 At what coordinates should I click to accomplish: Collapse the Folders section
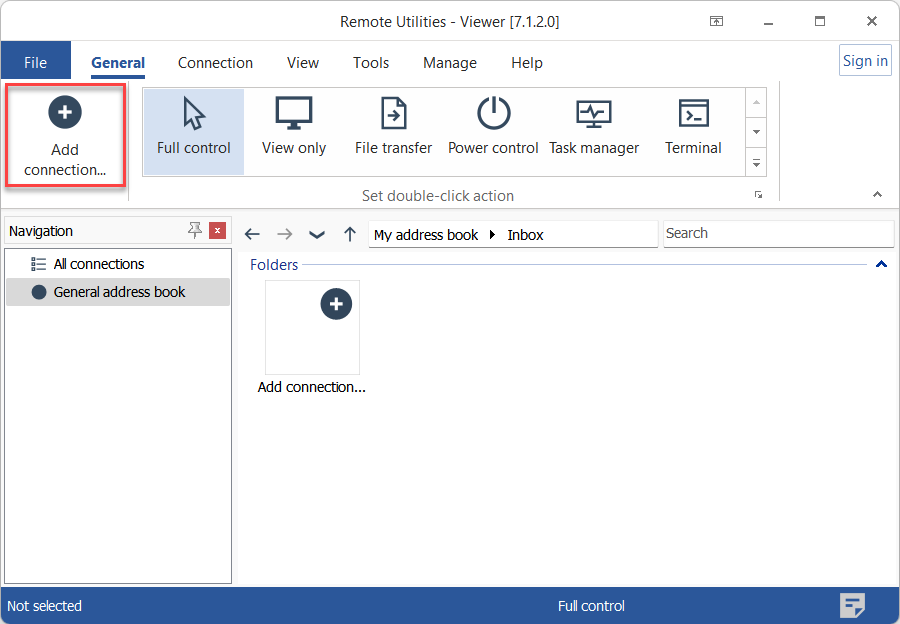881,265
